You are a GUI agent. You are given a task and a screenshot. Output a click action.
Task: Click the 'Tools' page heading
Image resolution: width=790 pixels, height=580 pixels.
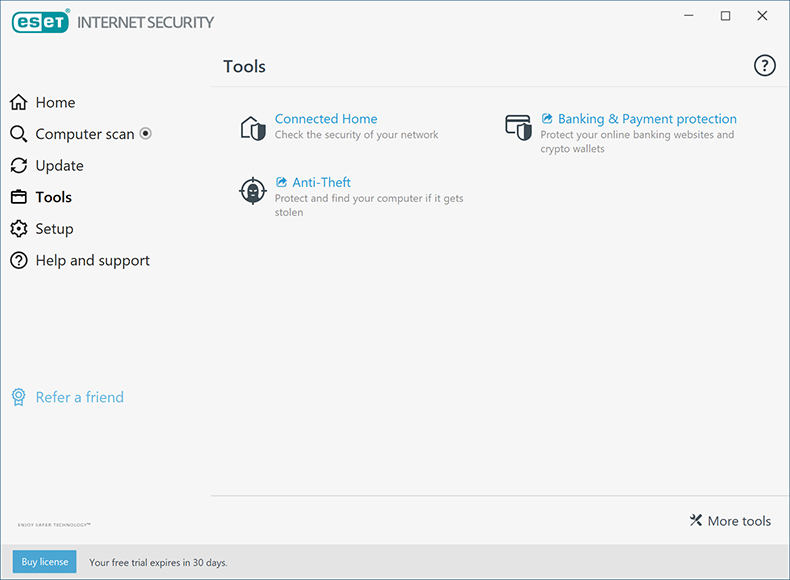click(244, 66)
